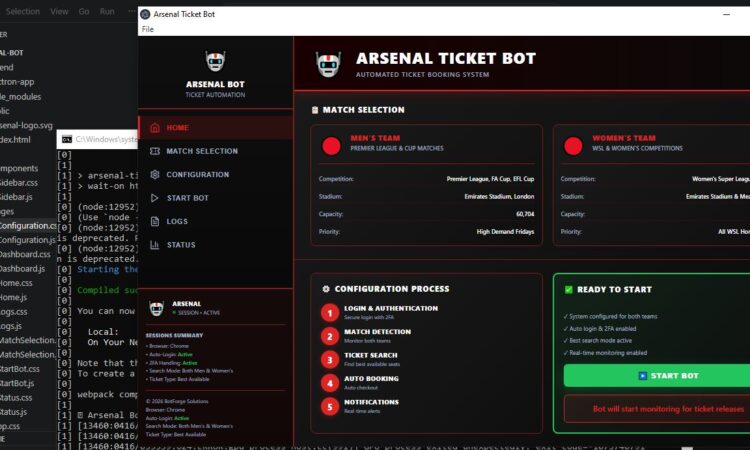Click the Match Selection sidebar icon
This screenshot has width=750, height=450.
click(x=155, y=151)
